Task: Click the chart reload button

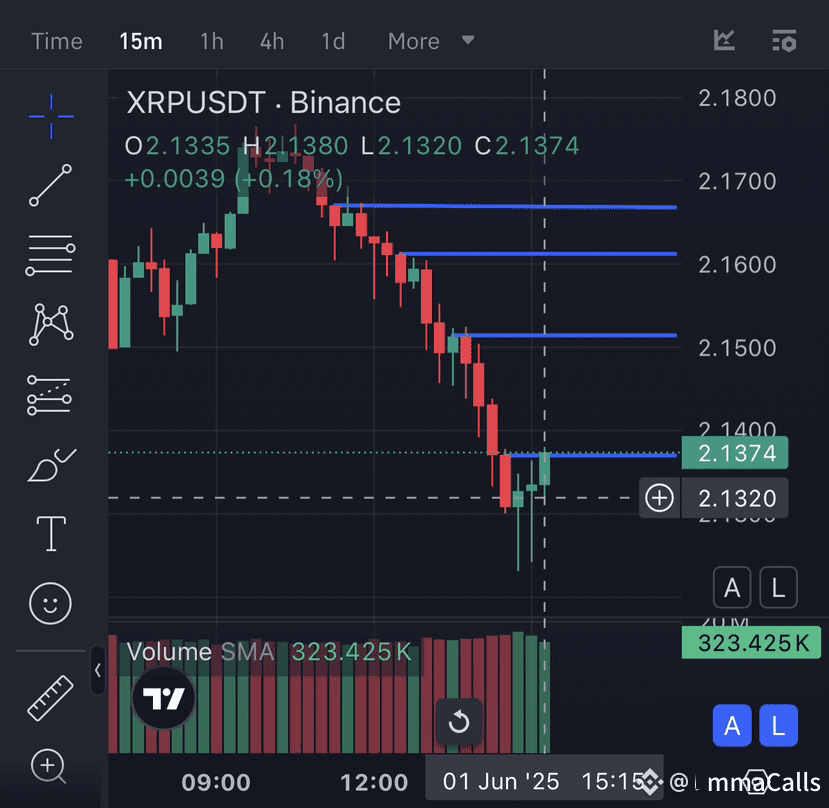Action: pos(459,722)
